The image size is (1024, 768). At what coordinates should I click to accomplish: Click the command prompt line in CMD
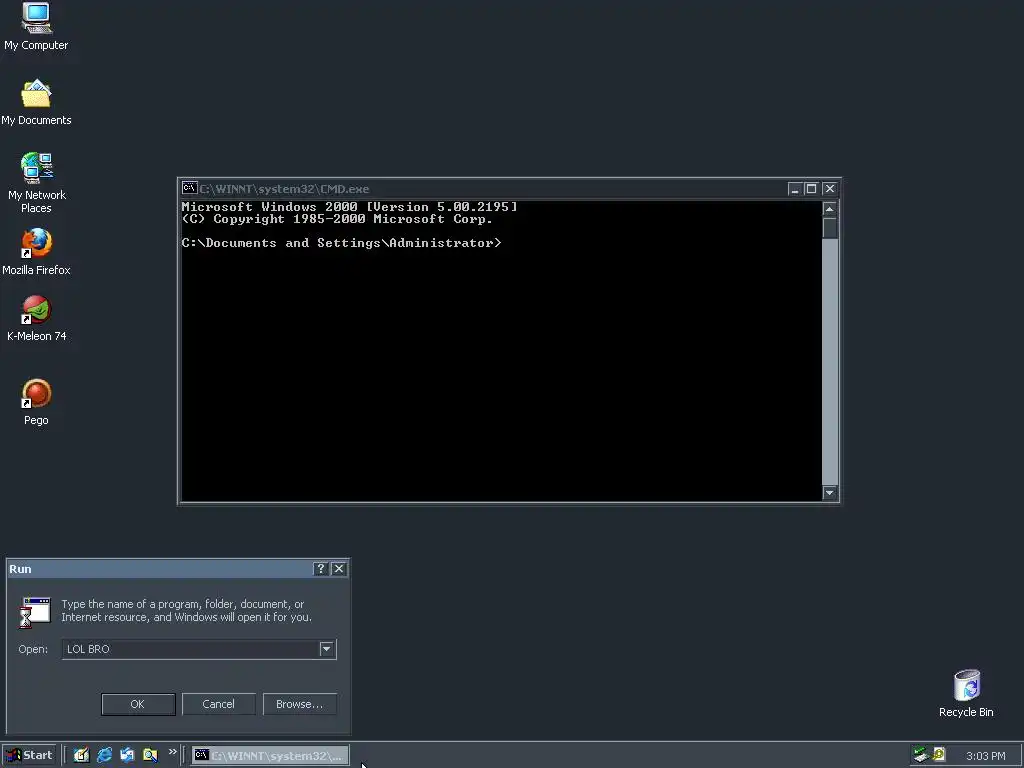click(x=342, y=243)
